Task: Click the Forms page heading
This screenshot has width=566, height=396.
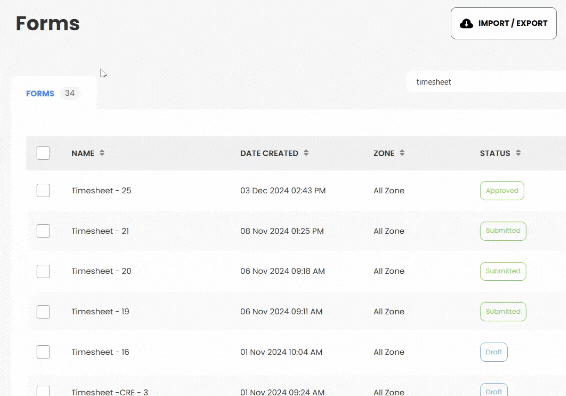Action: 48,23
